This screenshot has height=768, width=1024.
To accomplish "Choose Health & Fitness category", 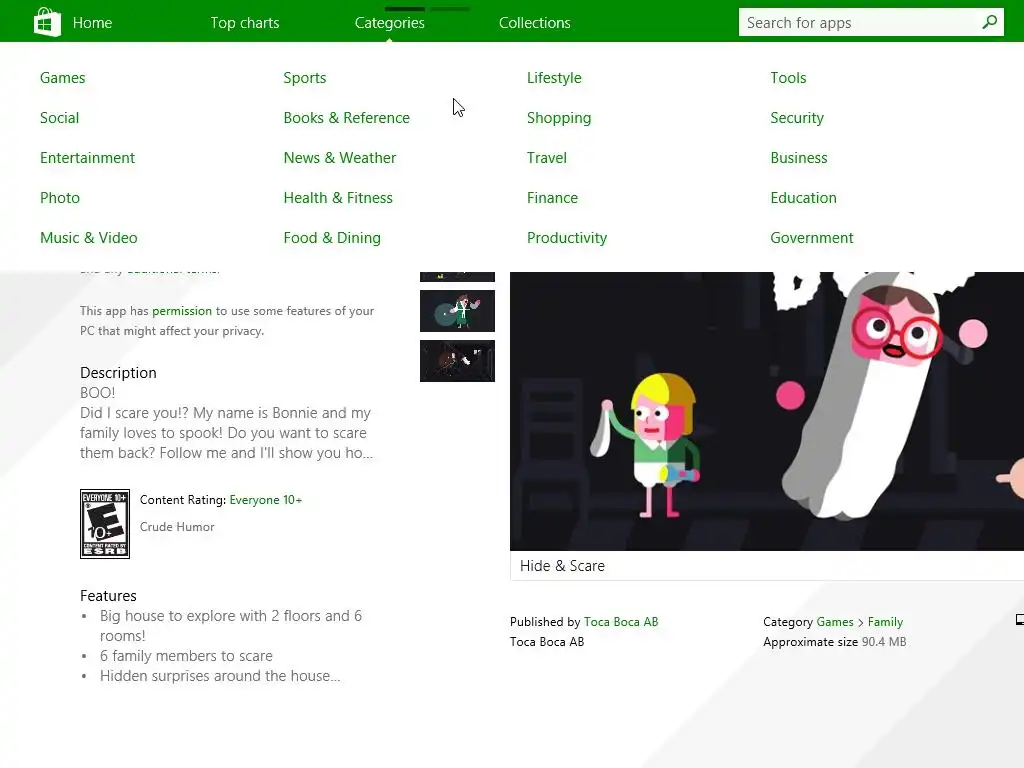I will 338,198.
